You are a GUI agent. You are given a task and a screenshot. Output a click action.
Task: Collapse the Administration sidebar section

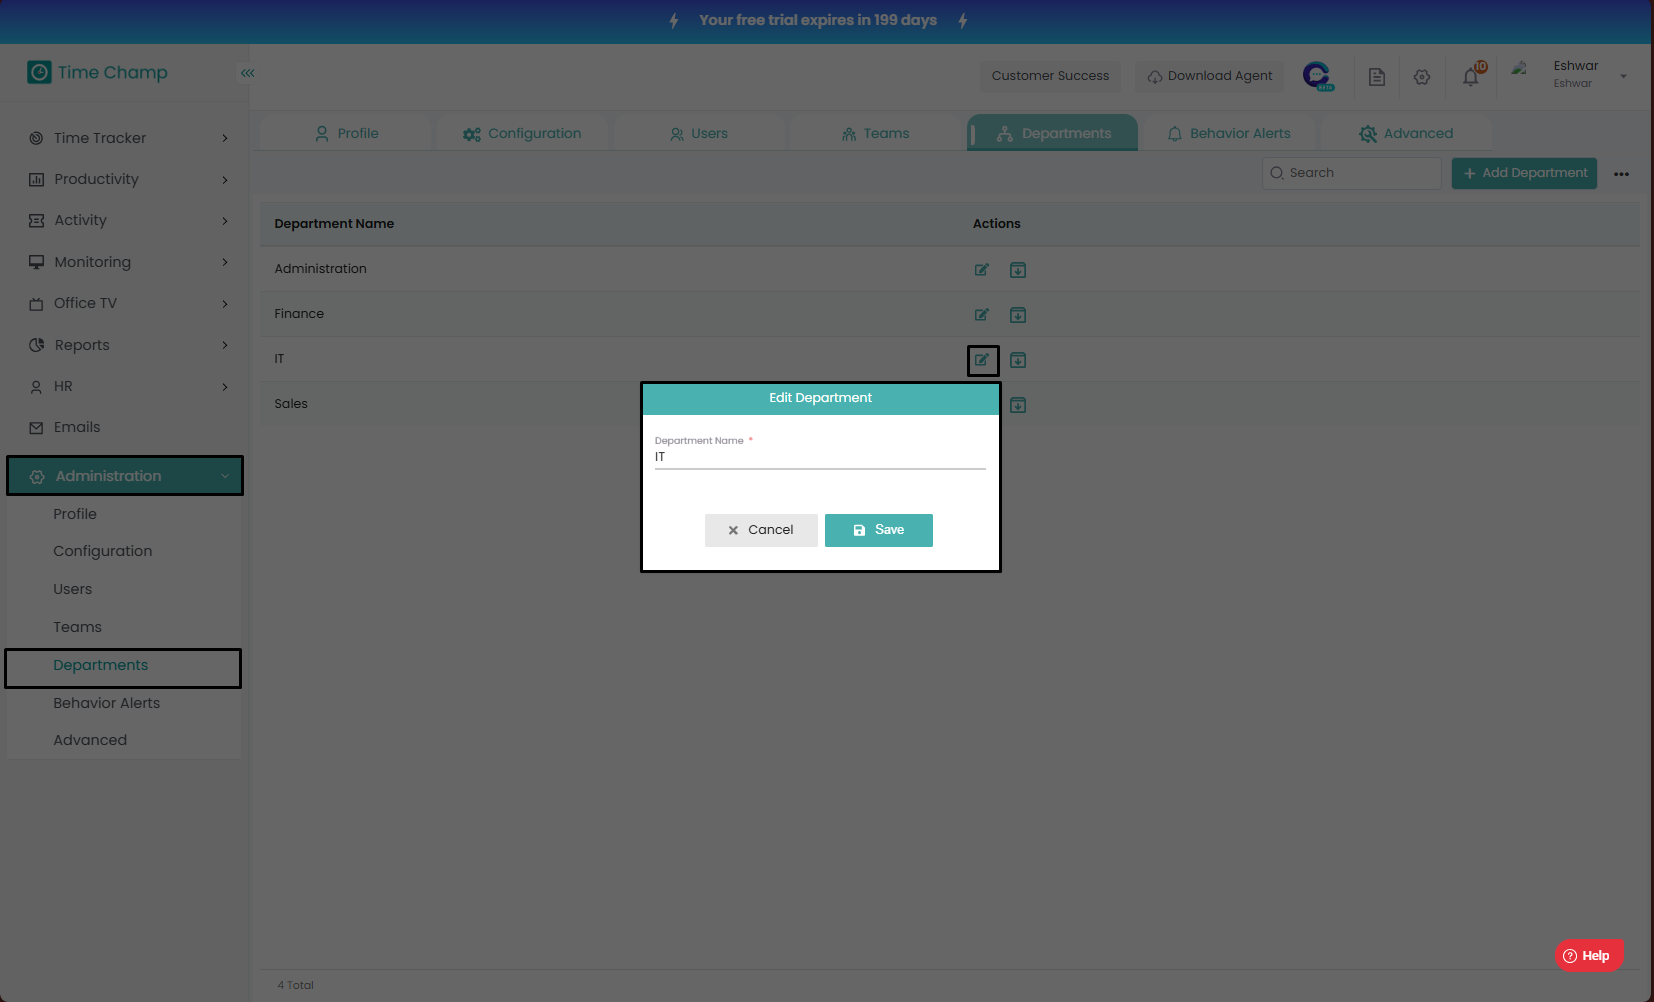pos(125,476)
